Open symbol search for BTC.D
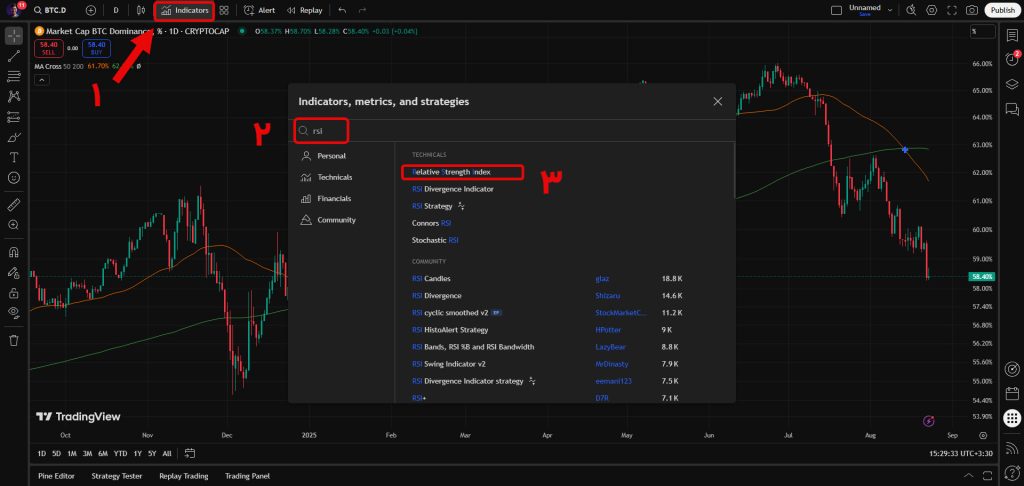The width and height of the screenshot is (1024, 486). [x=50, y=10]
